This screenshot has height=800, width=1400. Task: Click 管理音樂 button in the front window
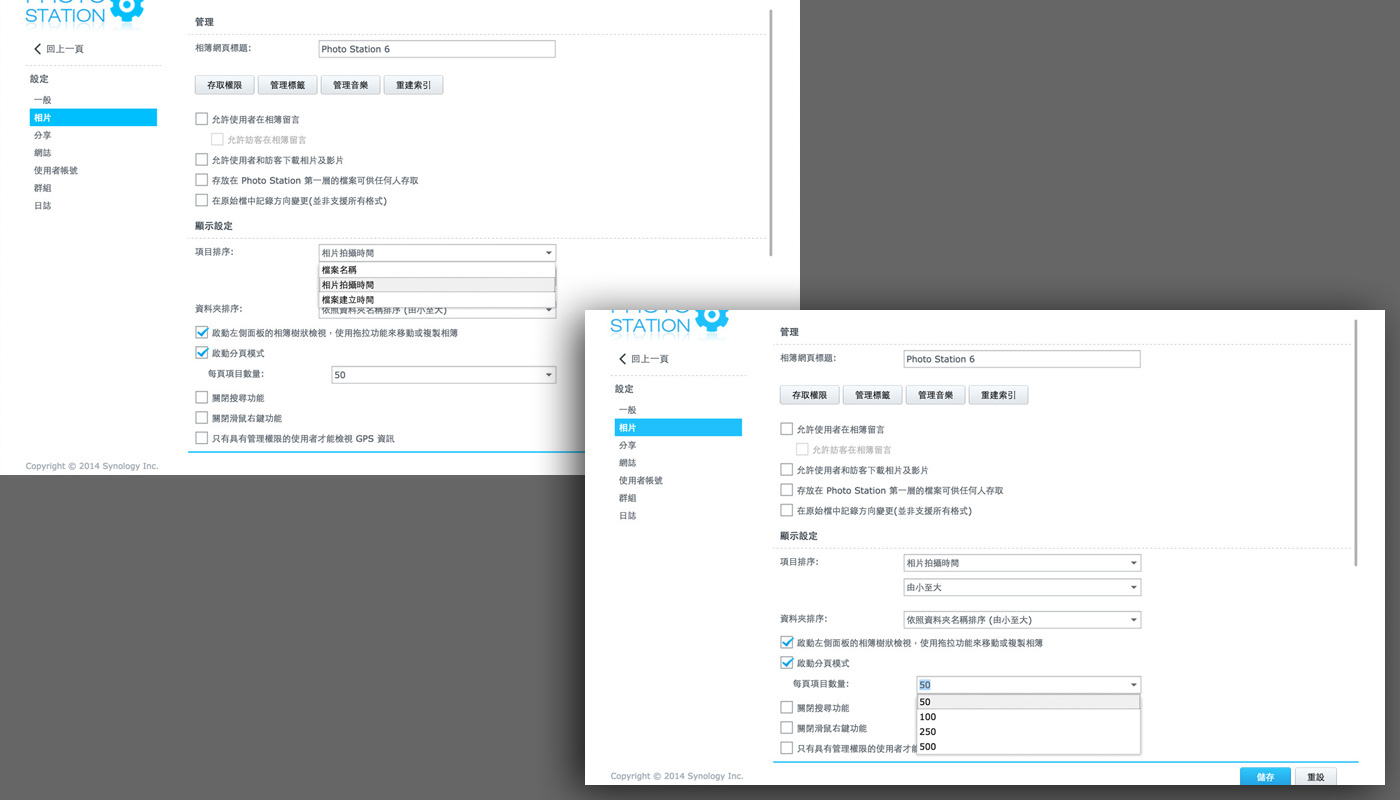pos(935,395)
